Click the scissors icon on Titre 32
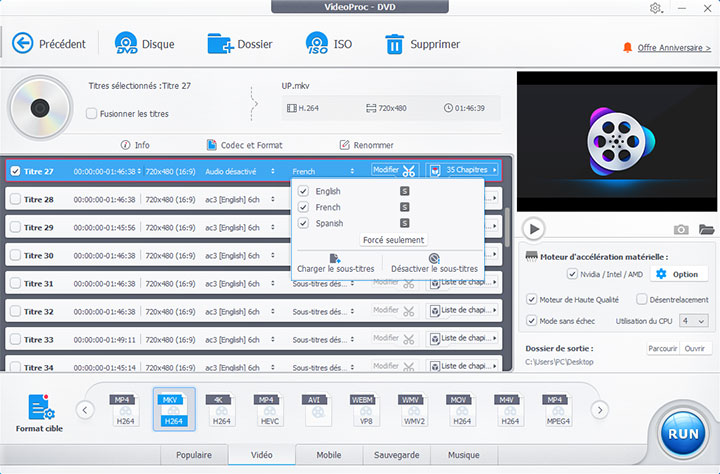The image size is (720, 474). point(408,312)
